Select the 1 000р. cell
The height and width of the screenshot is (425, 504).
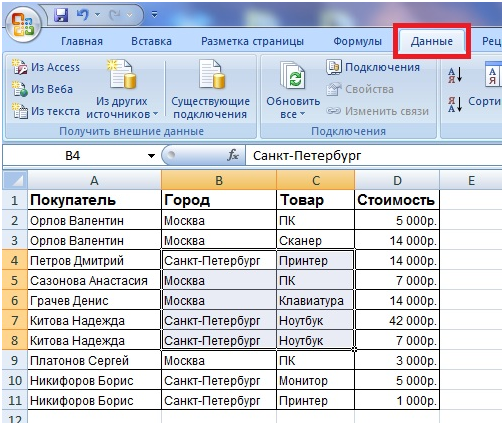tap(397, 400)
